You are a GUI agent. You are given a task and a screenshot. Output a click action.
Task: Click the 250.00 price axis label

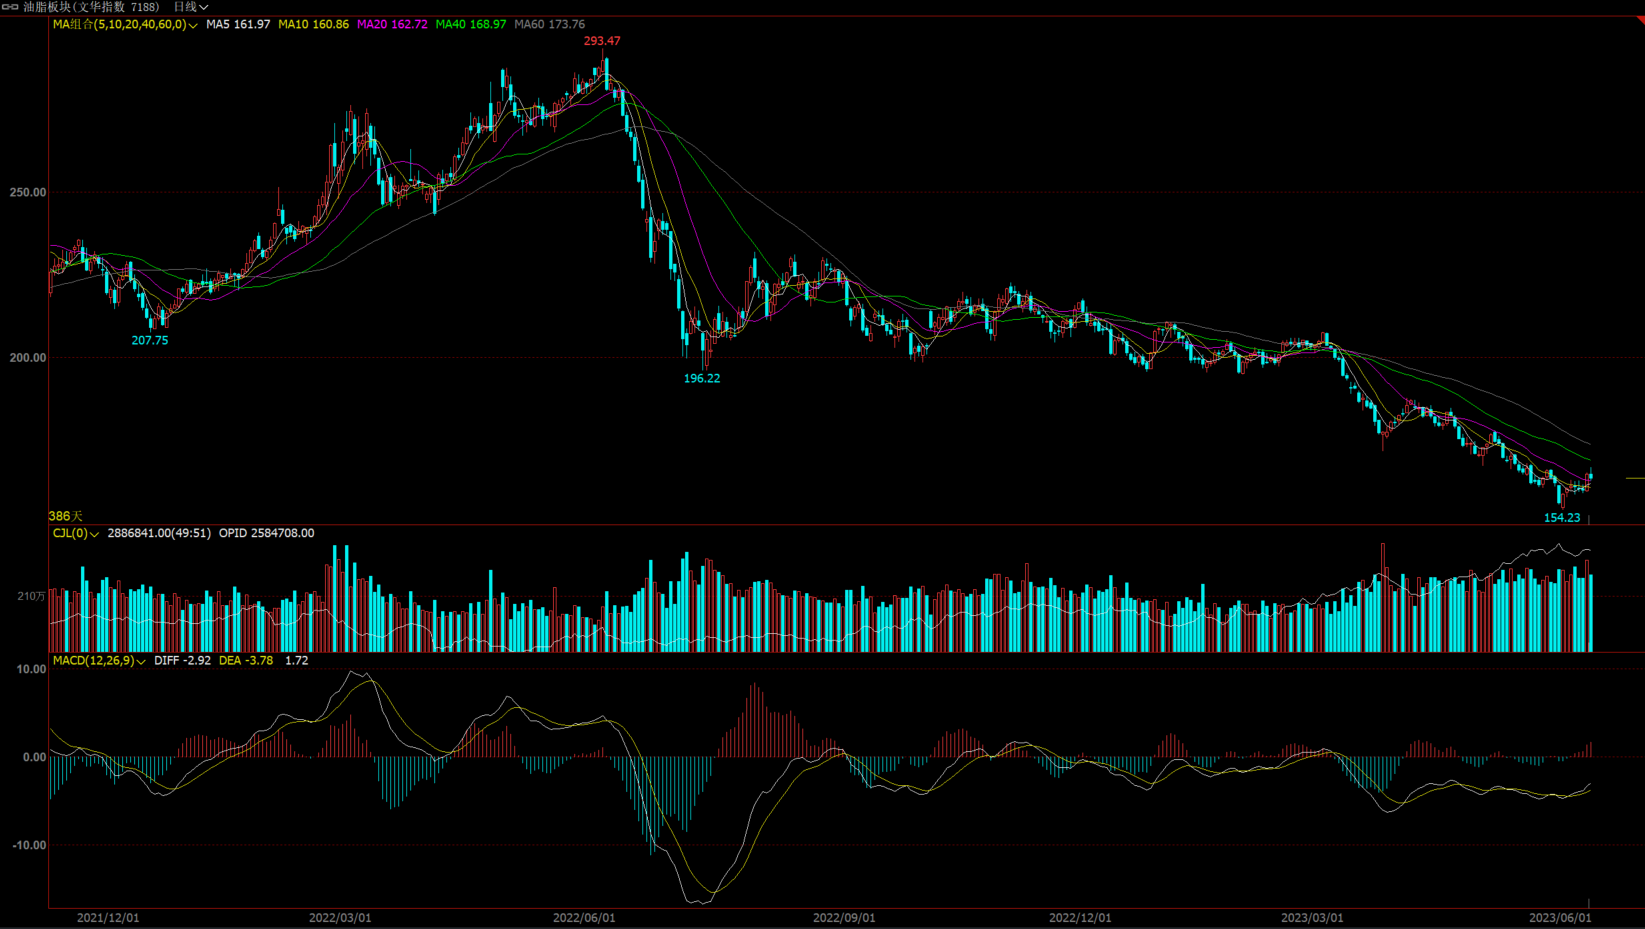pos(28,192)
